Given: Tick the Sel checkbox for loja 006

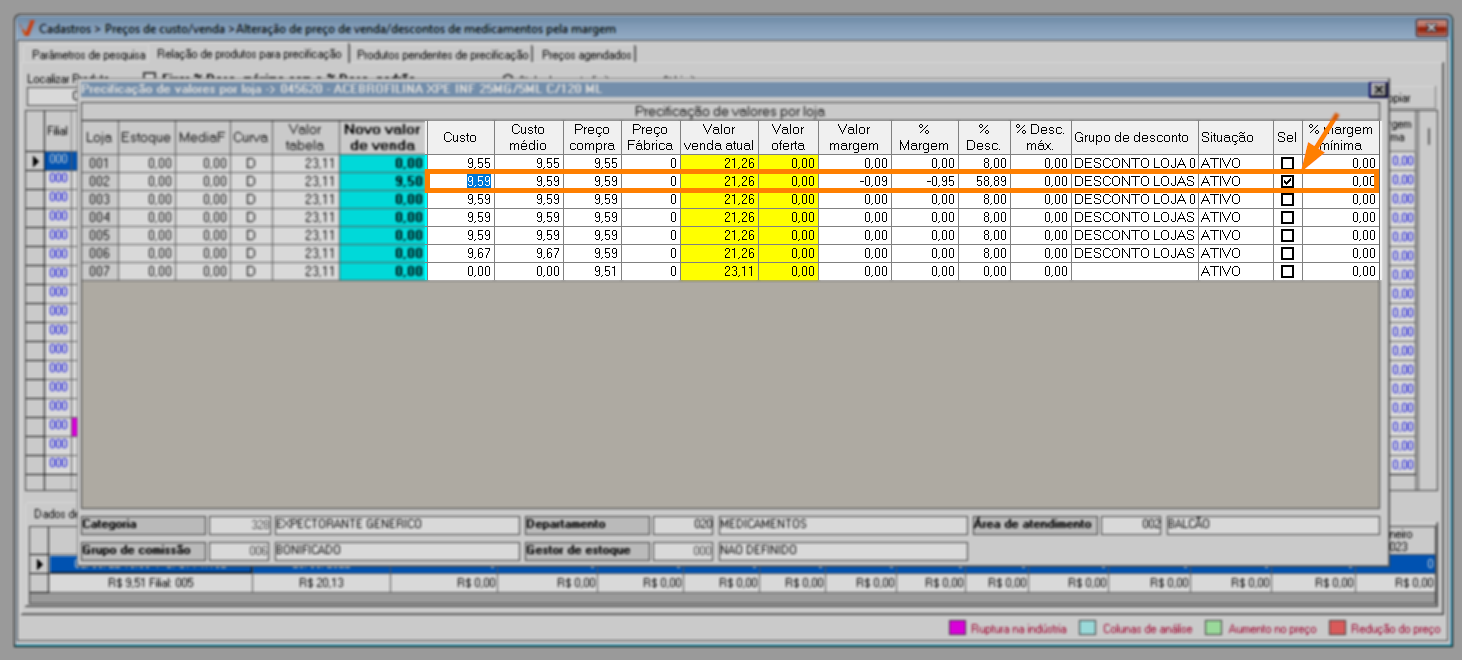Looking at the screenshot, I should pyautogui.click(x=1288, y=253).
